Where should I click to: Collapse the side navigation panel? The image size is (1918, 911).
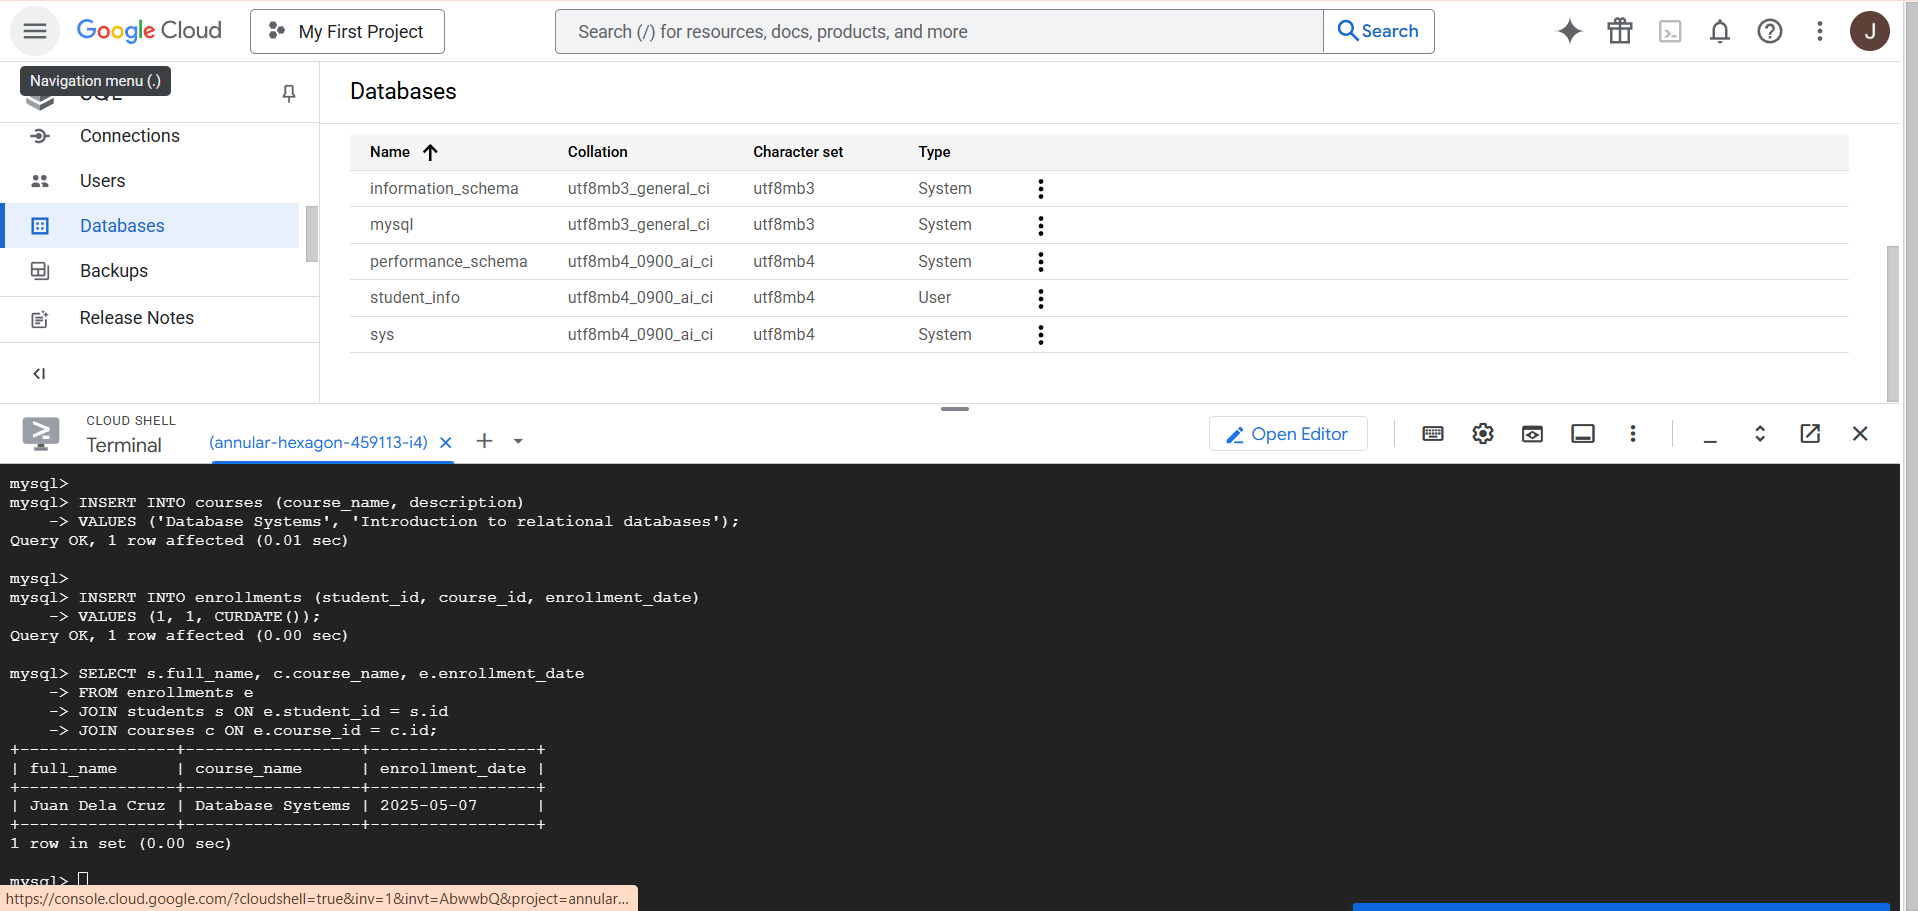(x=39, y=374)
